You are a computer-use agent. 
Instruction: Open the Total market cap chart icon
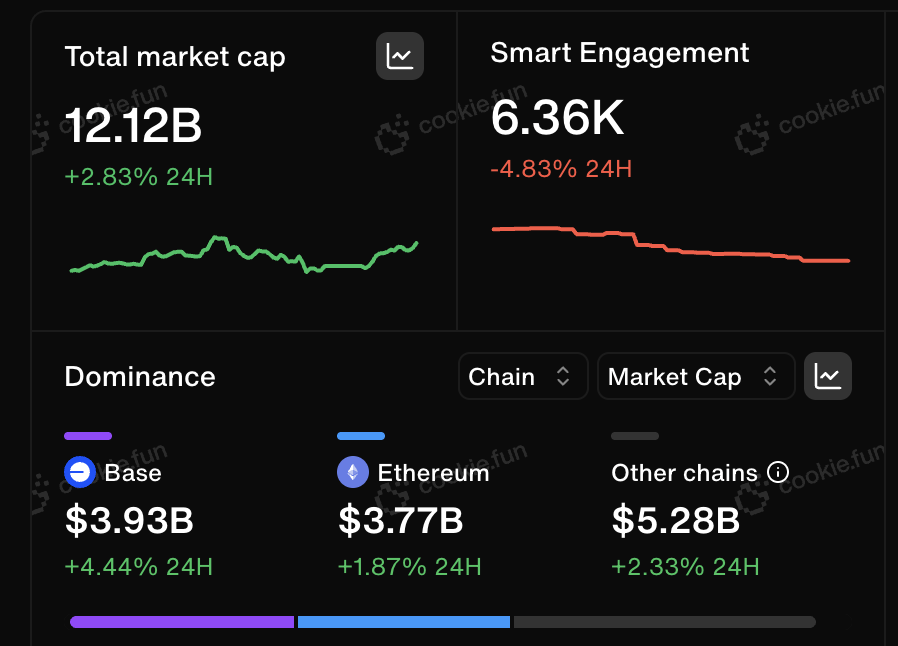click(x=400, y=56)
